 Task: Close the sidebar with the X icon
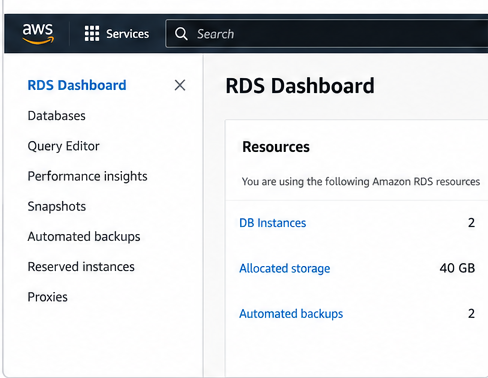(x=180, y=85)
